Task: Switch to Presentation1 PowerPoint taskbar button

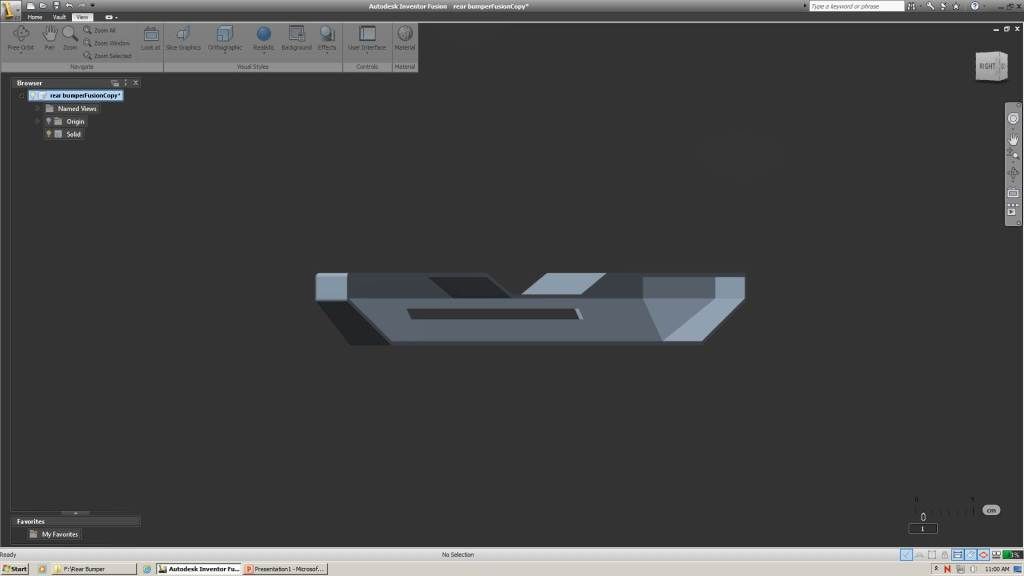Action: 285,569
